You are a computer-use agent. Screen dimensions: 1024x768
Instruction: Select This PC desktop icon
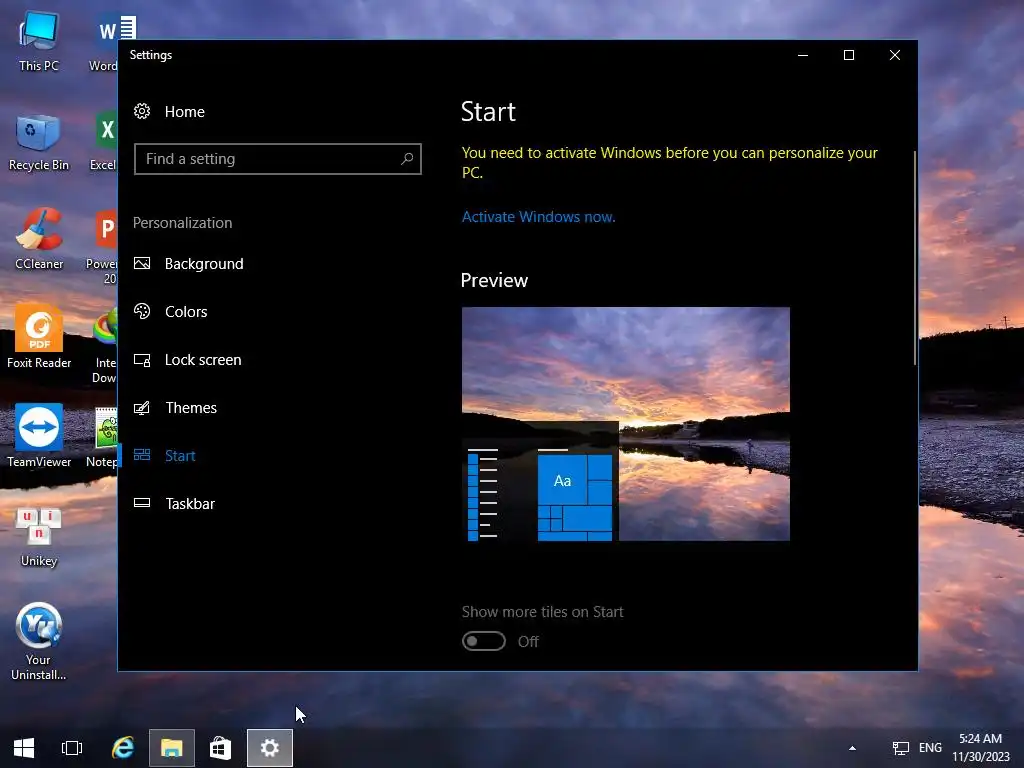[39, 42]
